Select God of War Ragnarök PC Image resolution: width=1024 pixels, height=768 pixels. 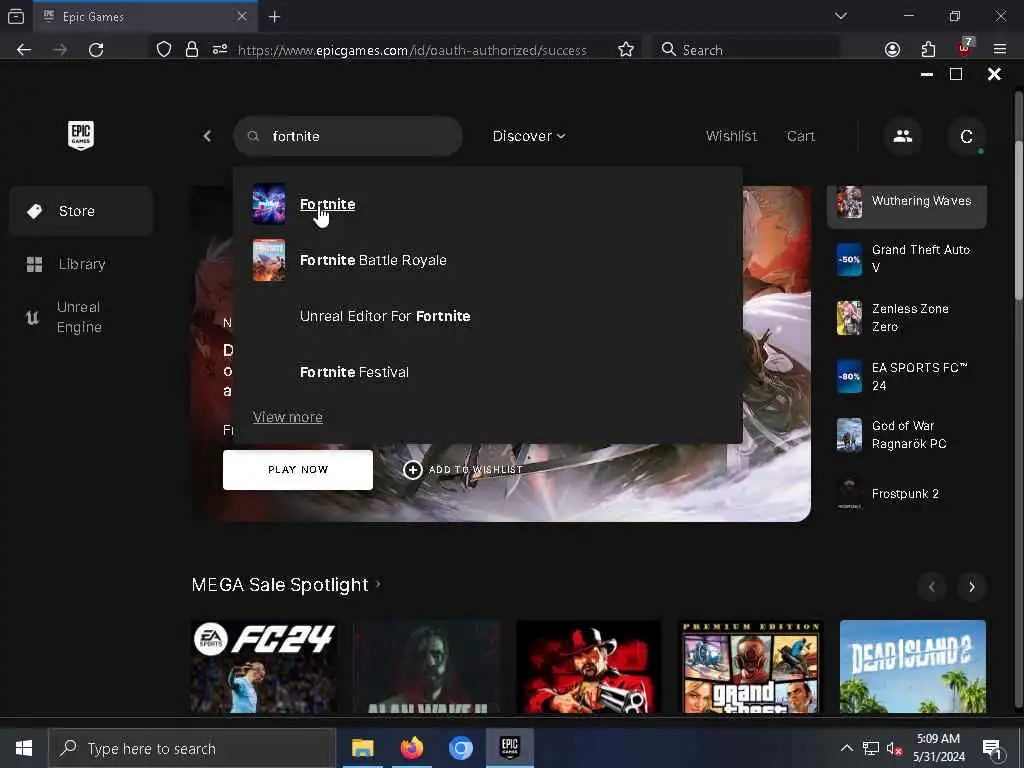coord(906,435)
